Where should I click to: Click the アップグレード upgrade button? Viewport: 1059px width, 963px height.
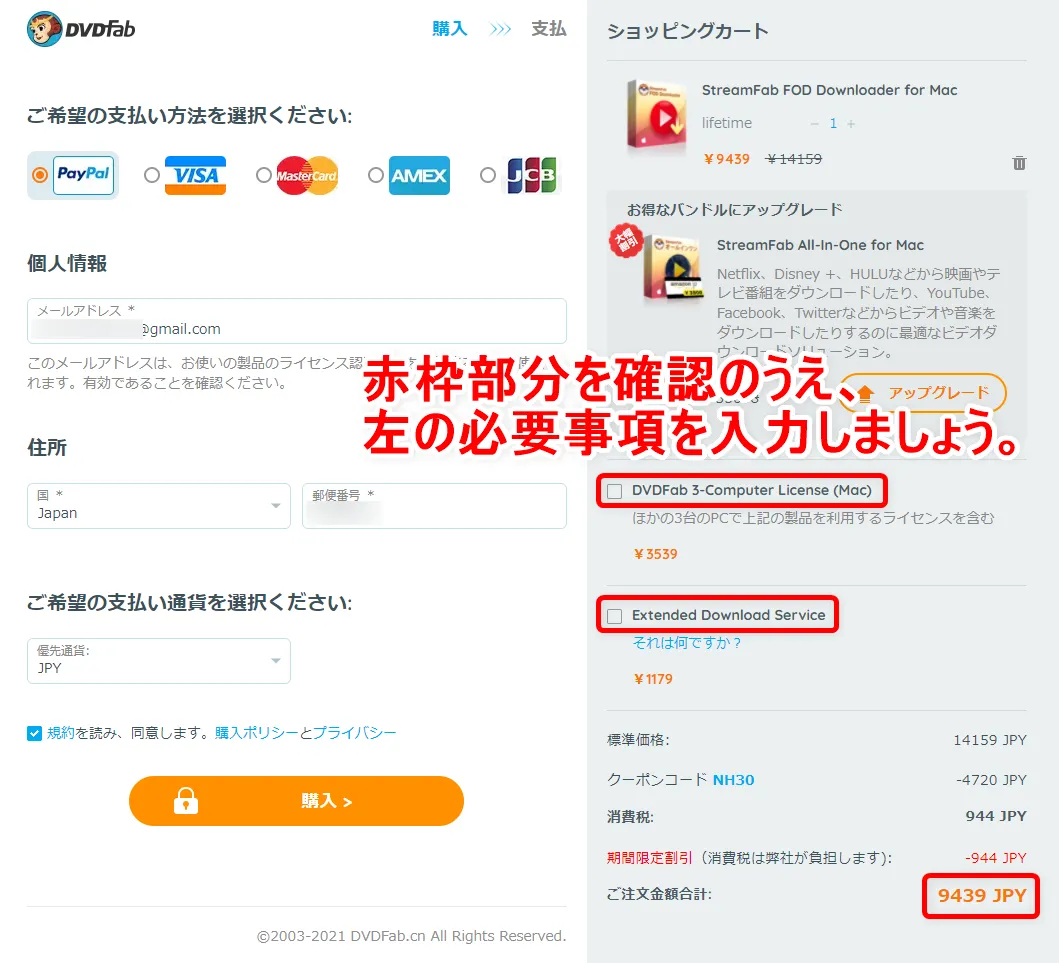click(x=923, y=393)
